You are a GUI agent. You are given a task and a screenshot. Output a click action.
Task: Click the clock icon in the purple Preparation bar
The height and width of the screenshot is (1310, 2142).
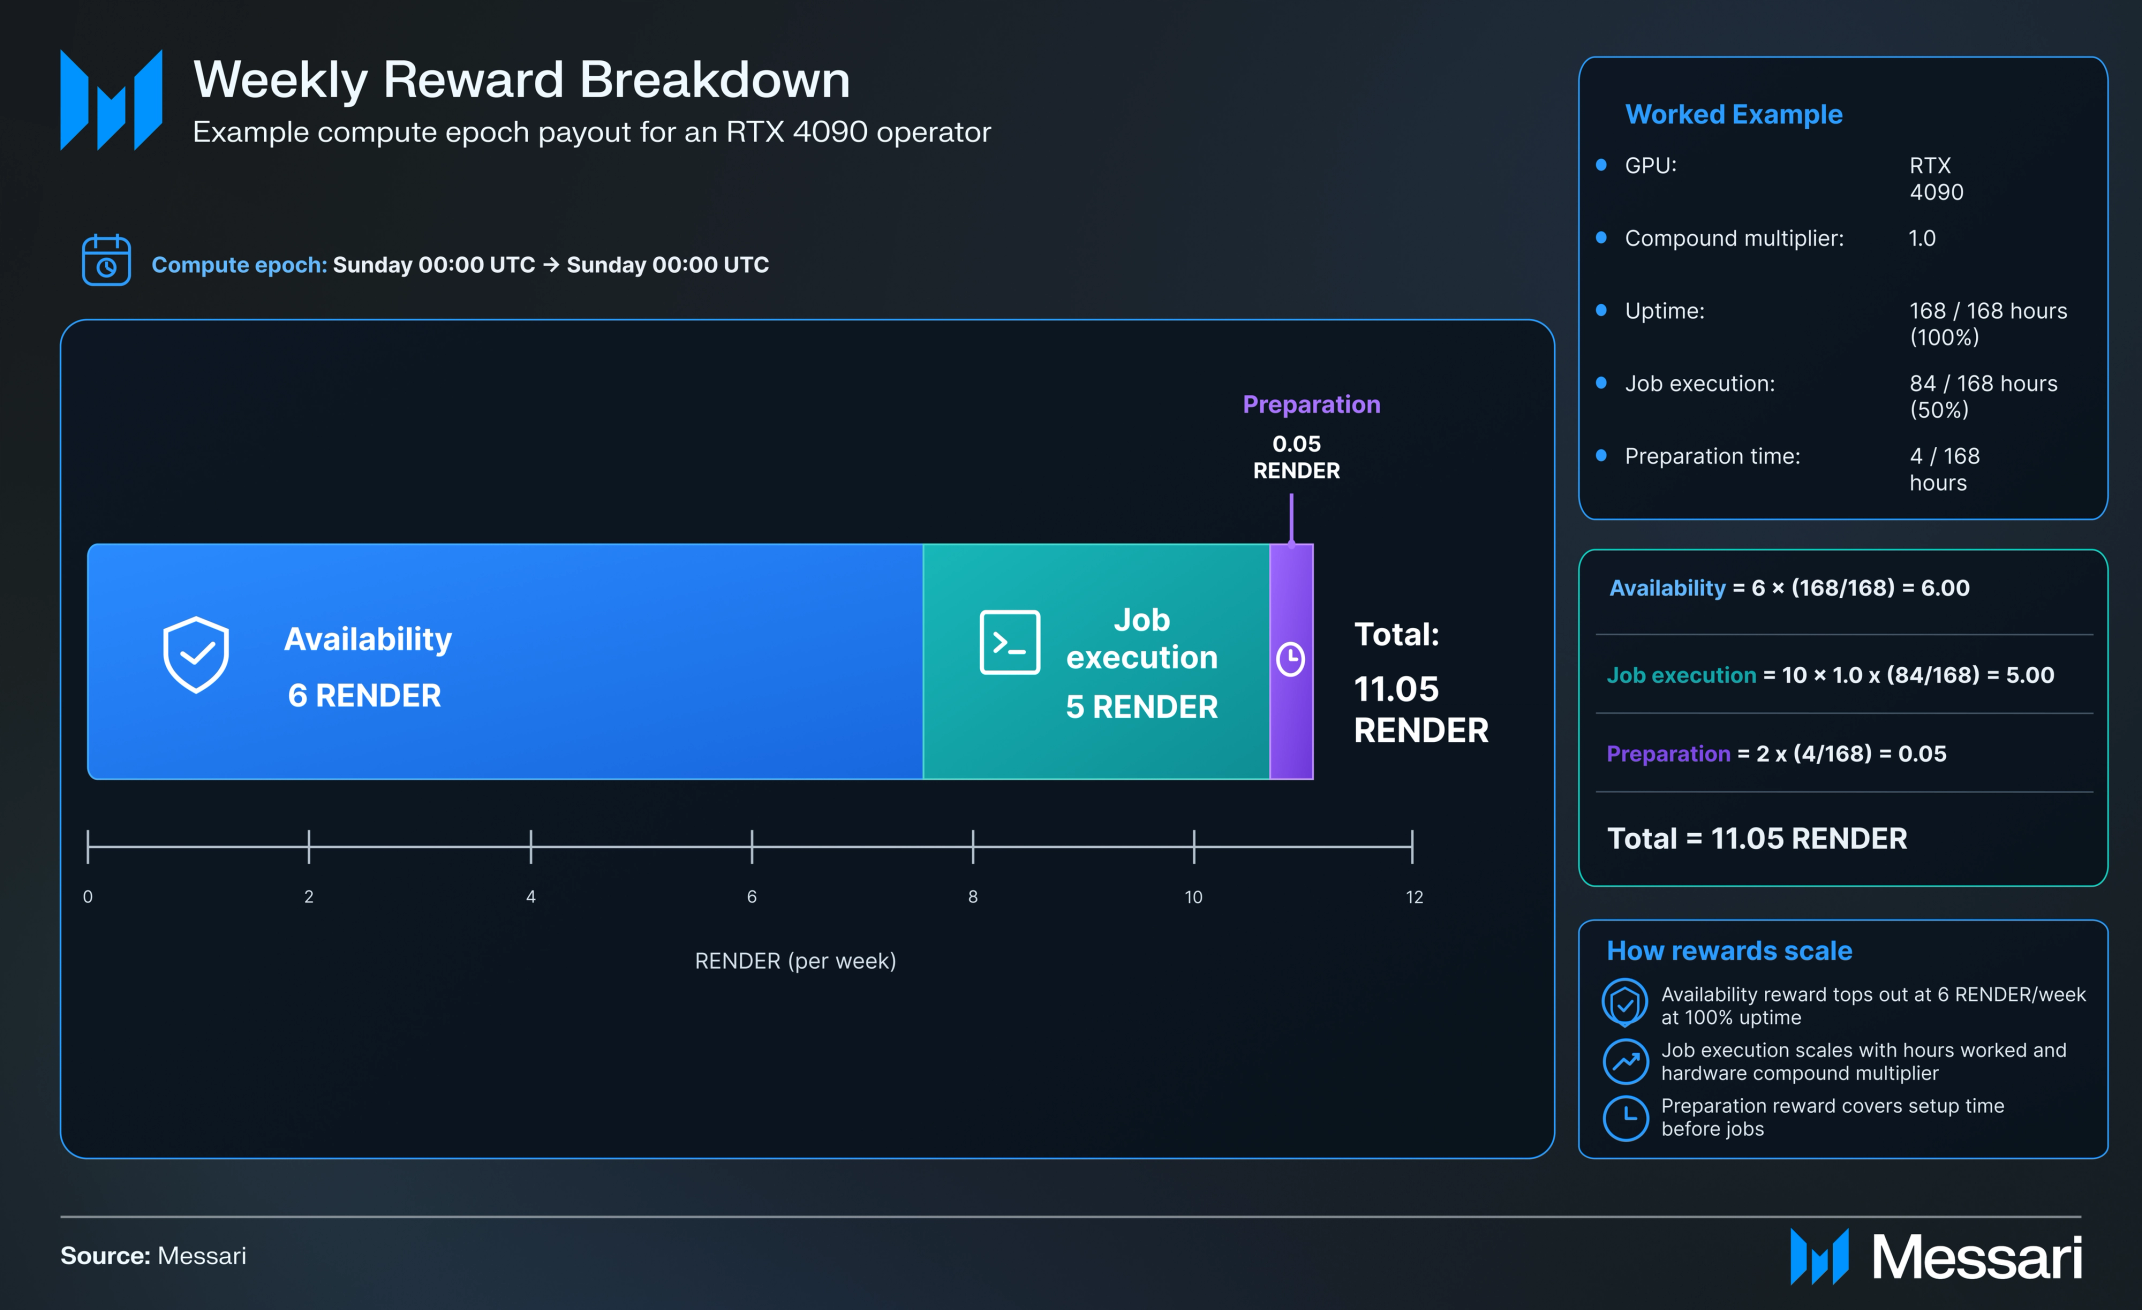click(x=1291, y=659)
